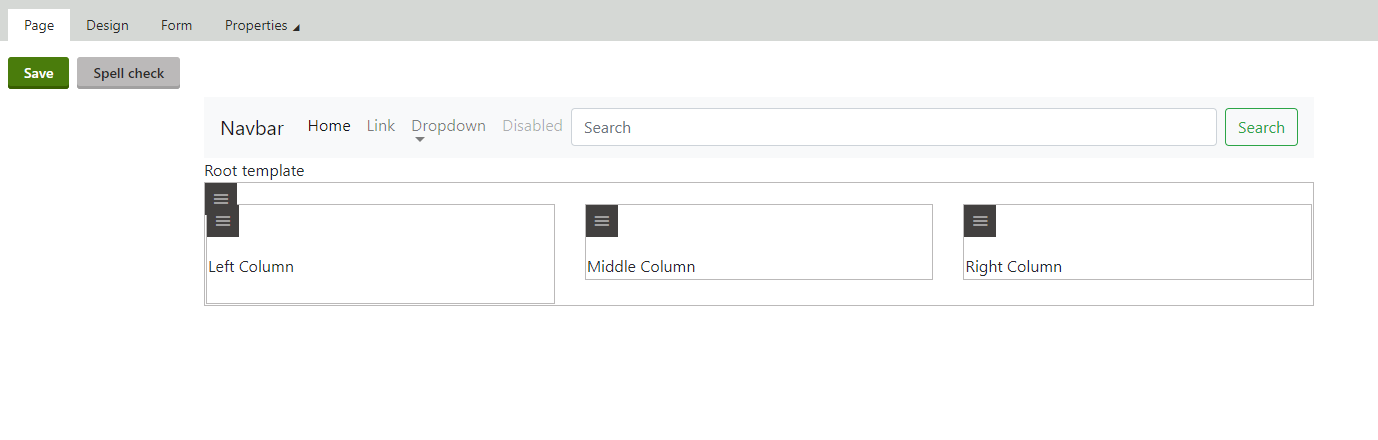The width and height of the screenshot is (1378, 440).
Task: Run Spell check
Action: click(128, 73)
